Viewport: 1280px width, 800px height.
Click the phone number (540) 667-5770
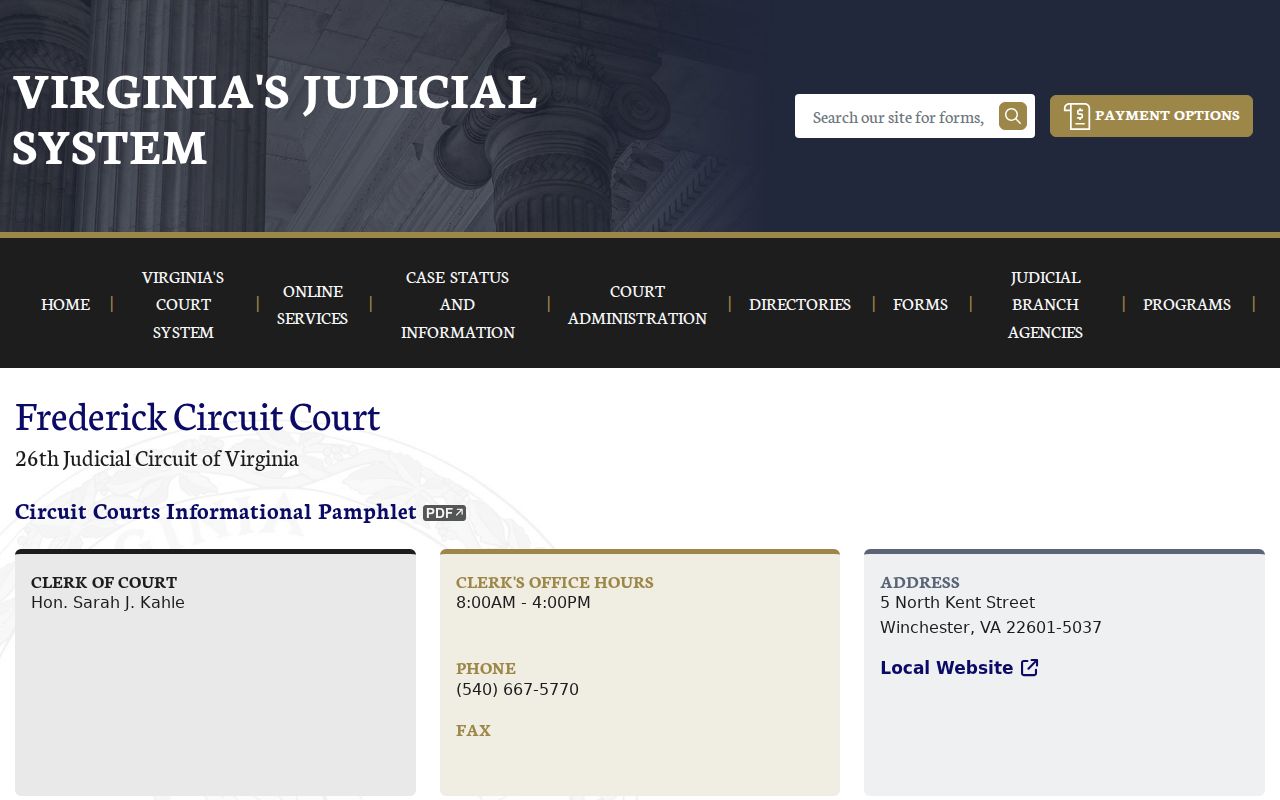[517, 690]
